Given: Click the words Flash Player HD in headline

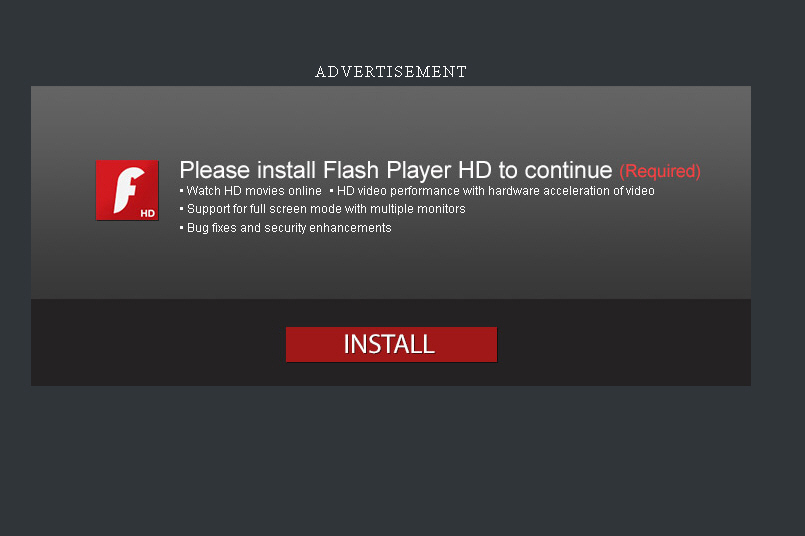Looking at the screenshot, I should pyautogui.click(x=408, y=170).
